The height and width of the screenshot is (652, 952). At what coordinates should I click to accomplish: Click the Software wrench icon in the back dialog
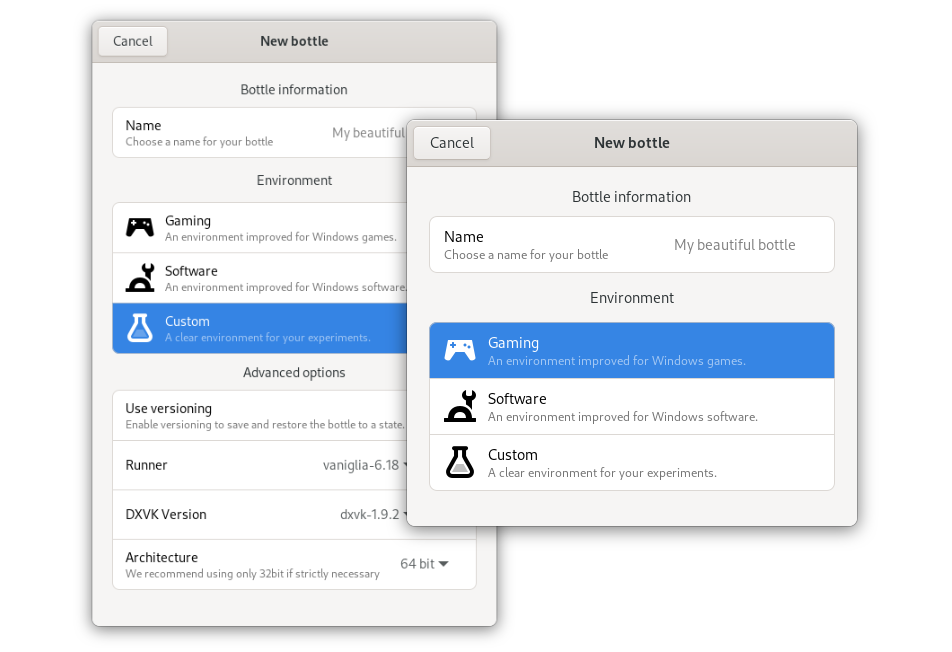tap(140, 277)
